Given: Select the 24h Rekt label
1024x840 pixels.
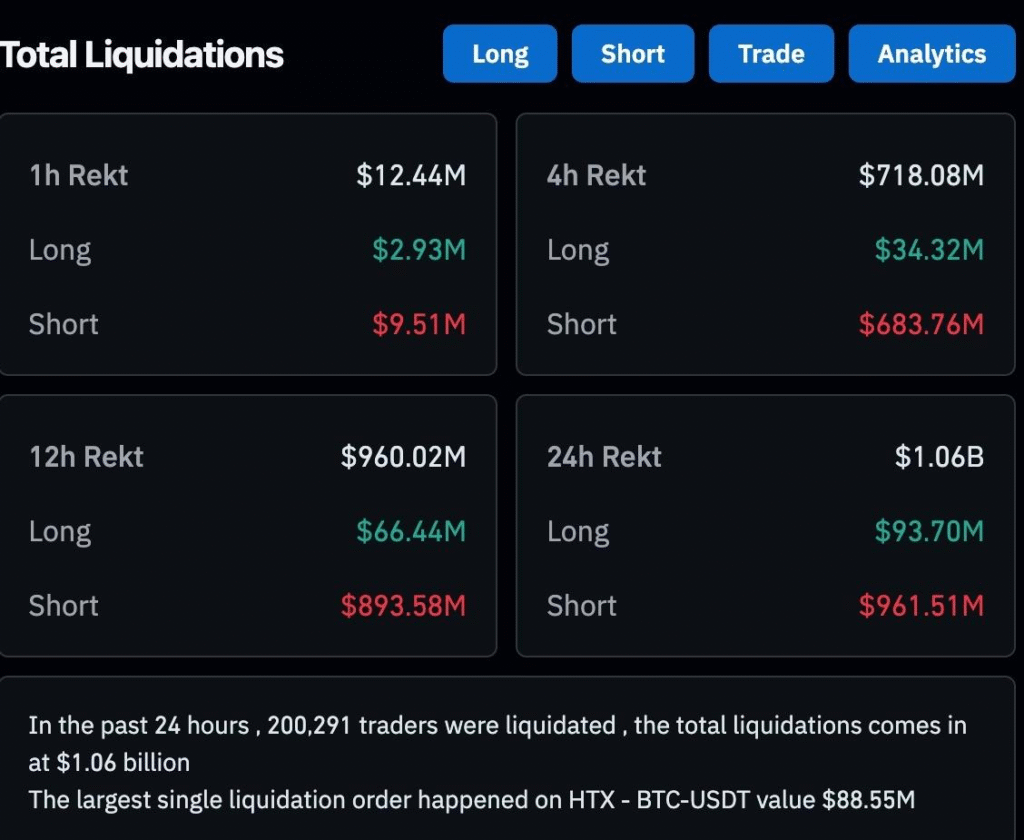Looking at the screenshot, I should tap(604, 457).
